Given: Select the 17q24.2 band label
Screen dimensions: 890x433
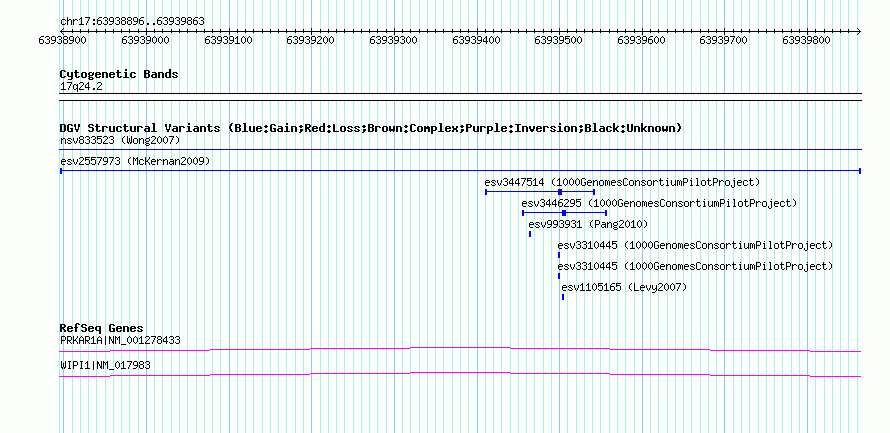Looking at the screenshot, I should coord(82,87).
